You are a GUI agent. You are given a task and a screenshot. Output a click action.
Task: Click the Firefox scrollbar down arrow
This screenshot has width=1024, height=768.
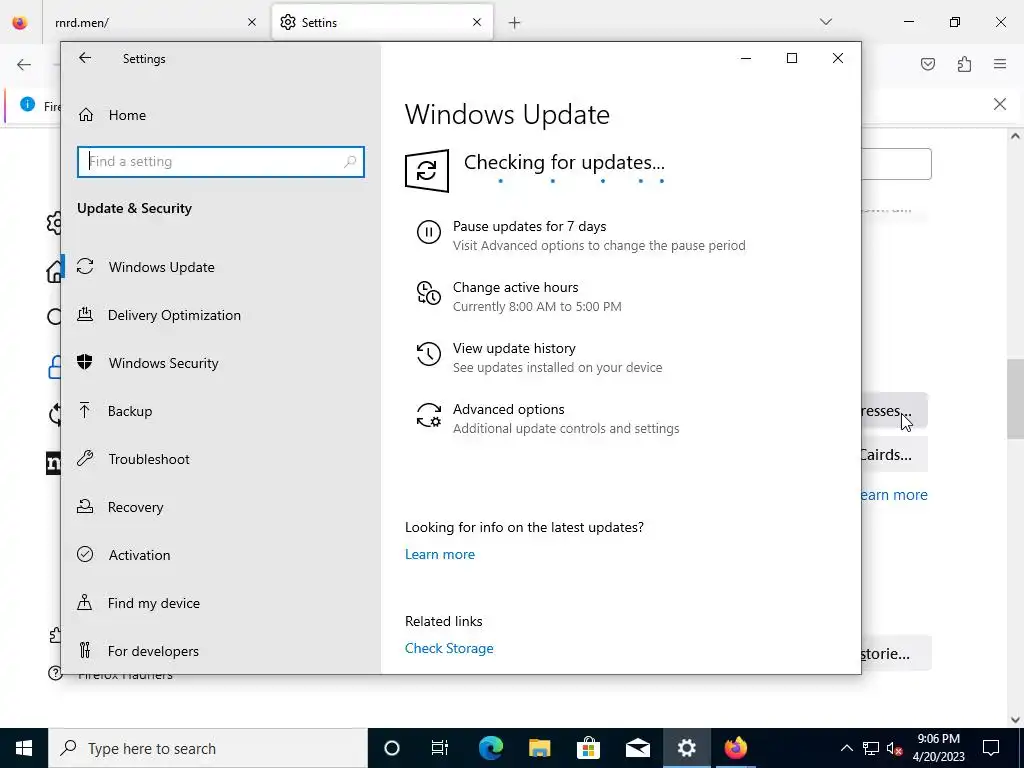pyautogui.click(x=1015, y=719)
